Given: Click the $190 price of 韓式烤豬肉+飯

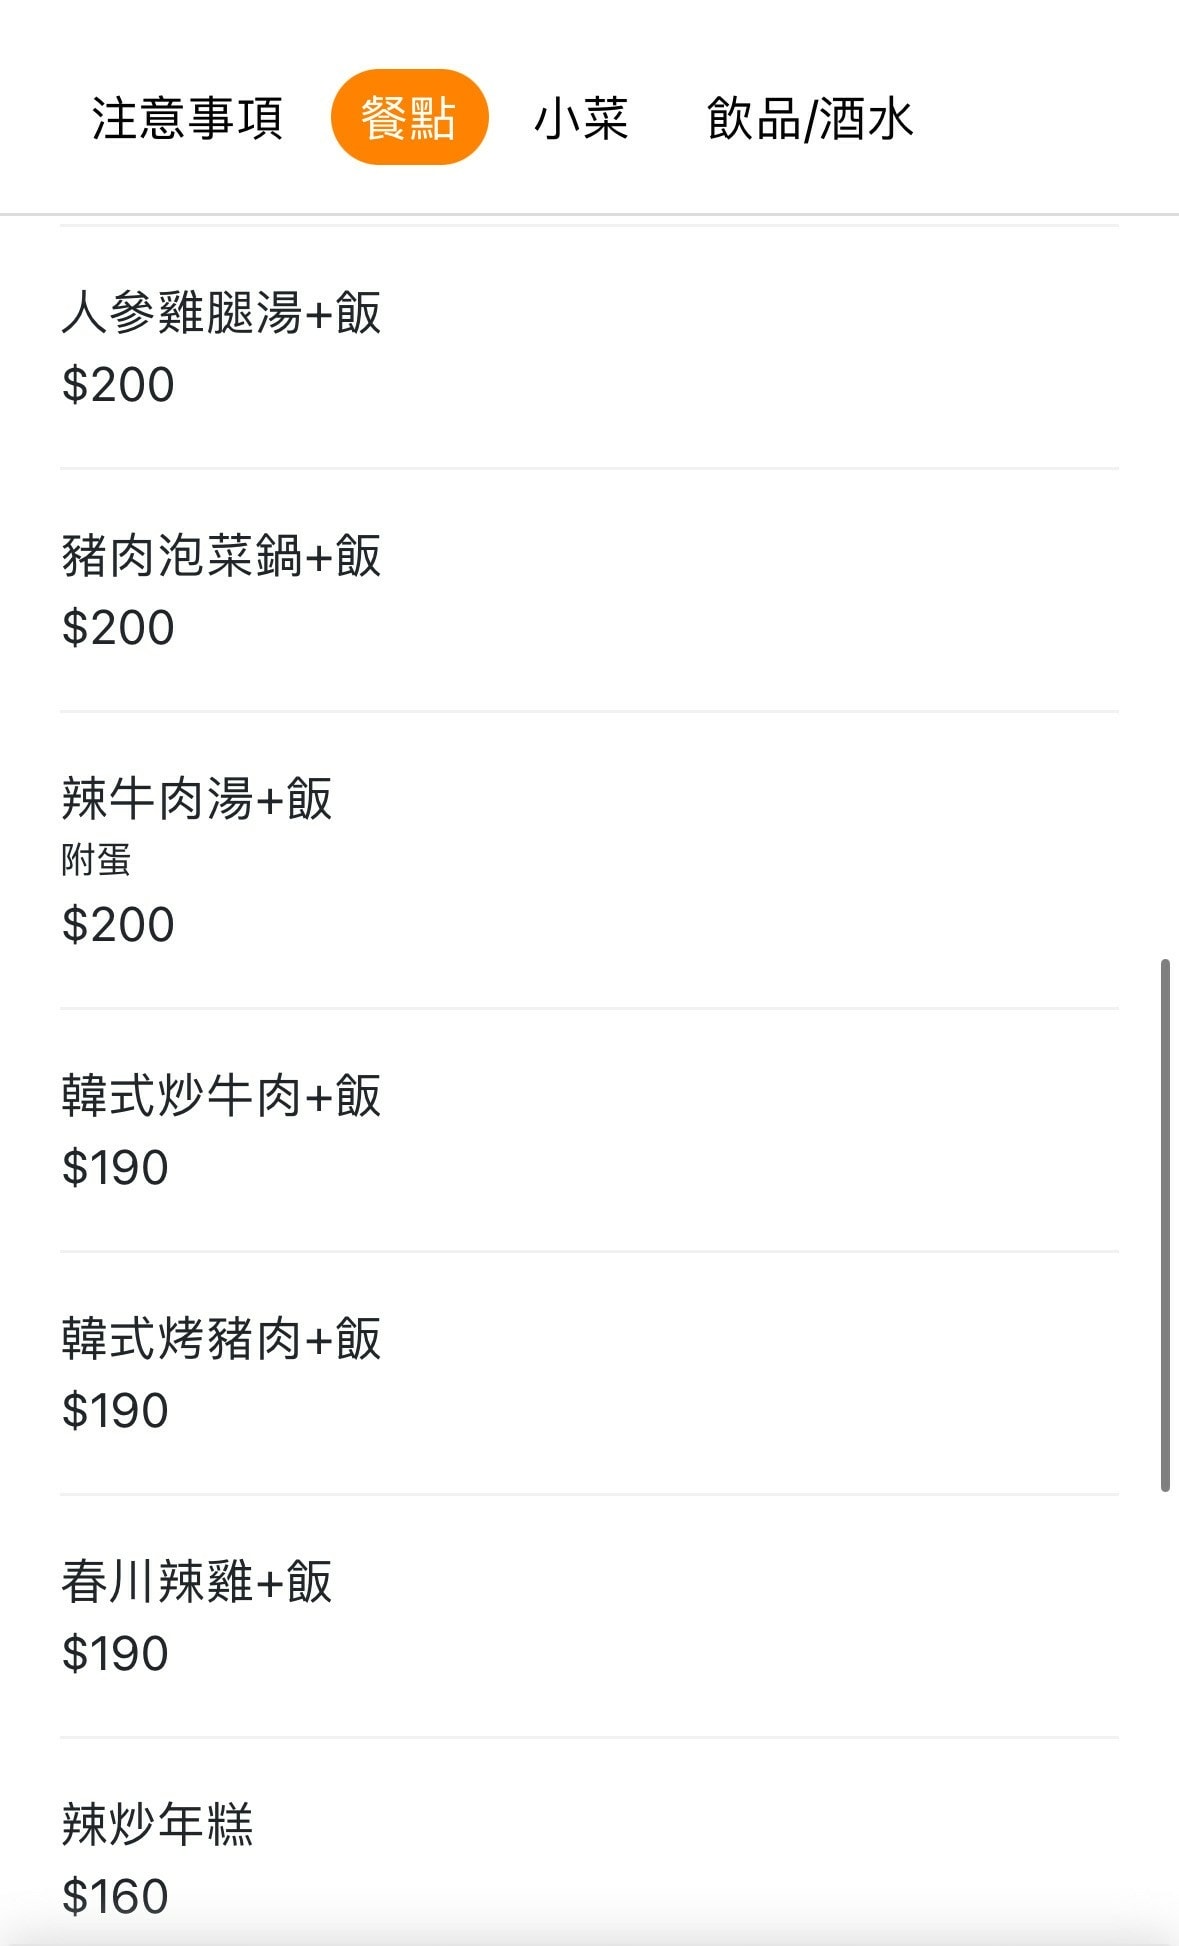Looking at the screenshot, I should click(115, 1411).
